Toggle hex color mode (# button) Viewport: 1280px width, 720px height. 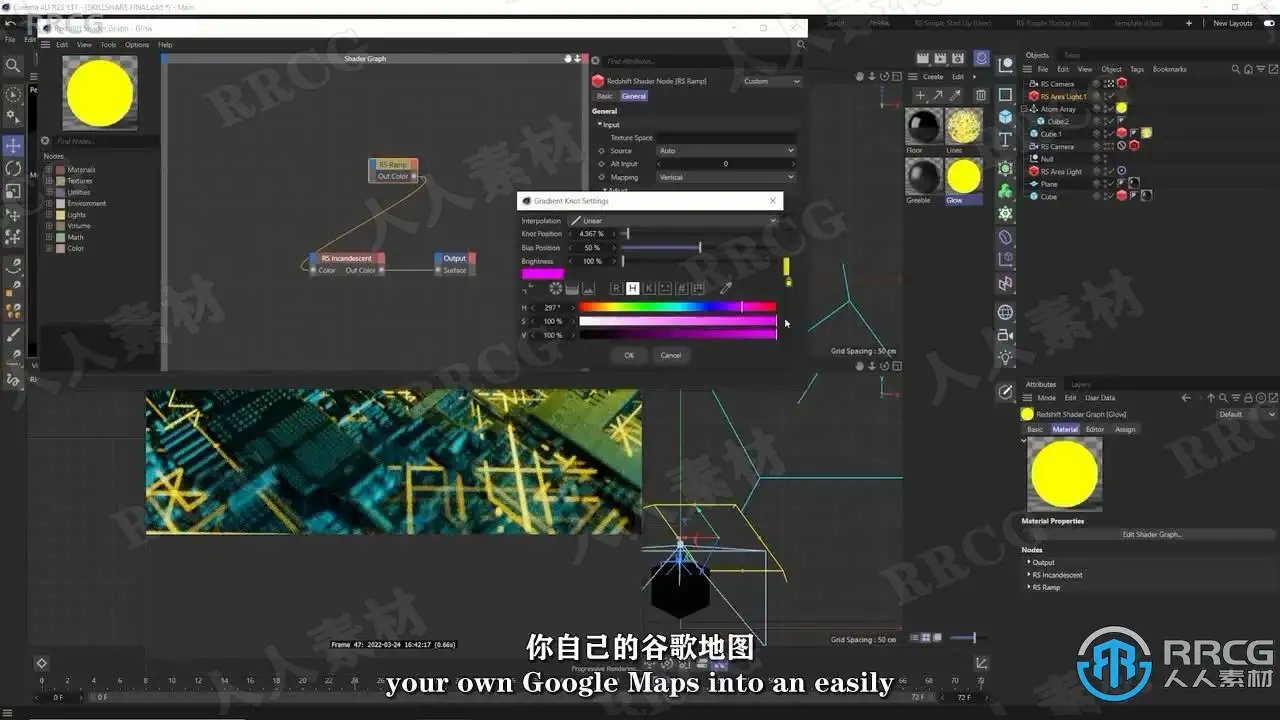tap(682, 288)
